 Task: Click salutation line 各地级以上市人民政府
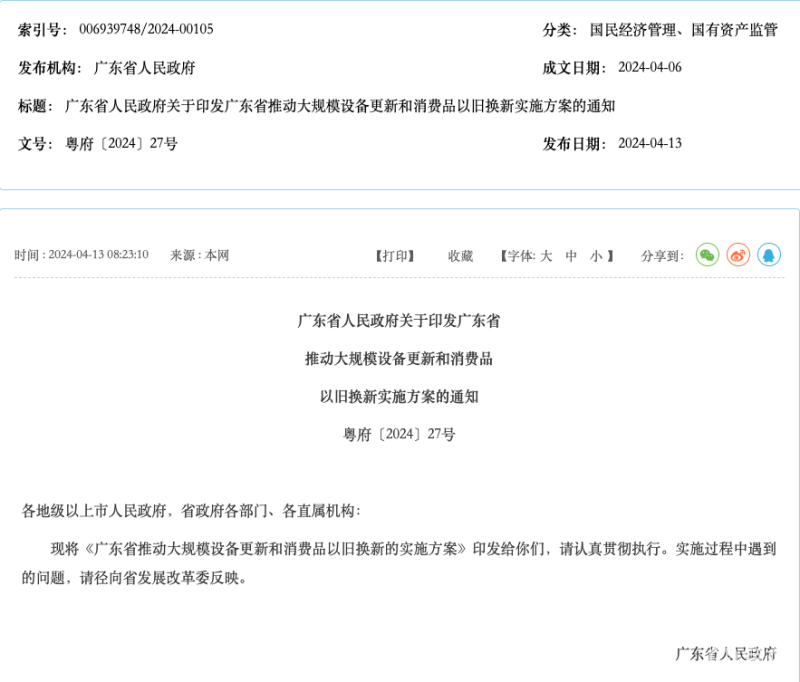click(x=191, y=511)
